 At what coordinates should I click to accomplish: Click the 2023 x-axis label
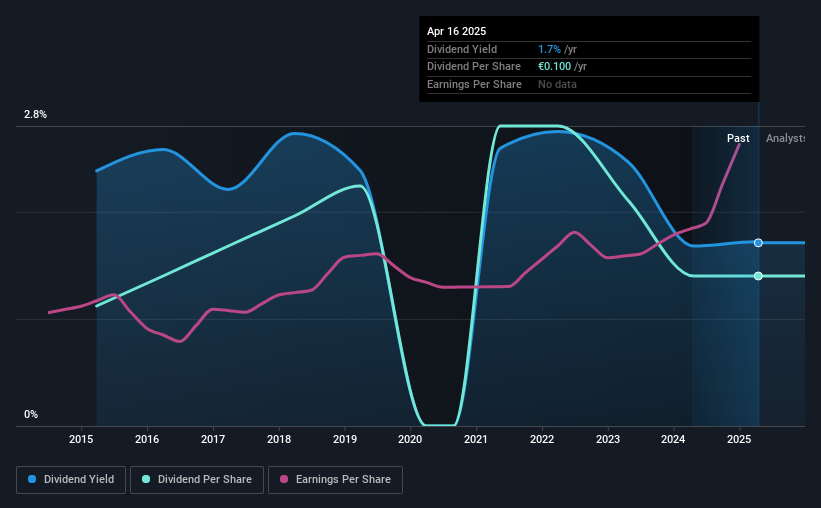point(608,439)
